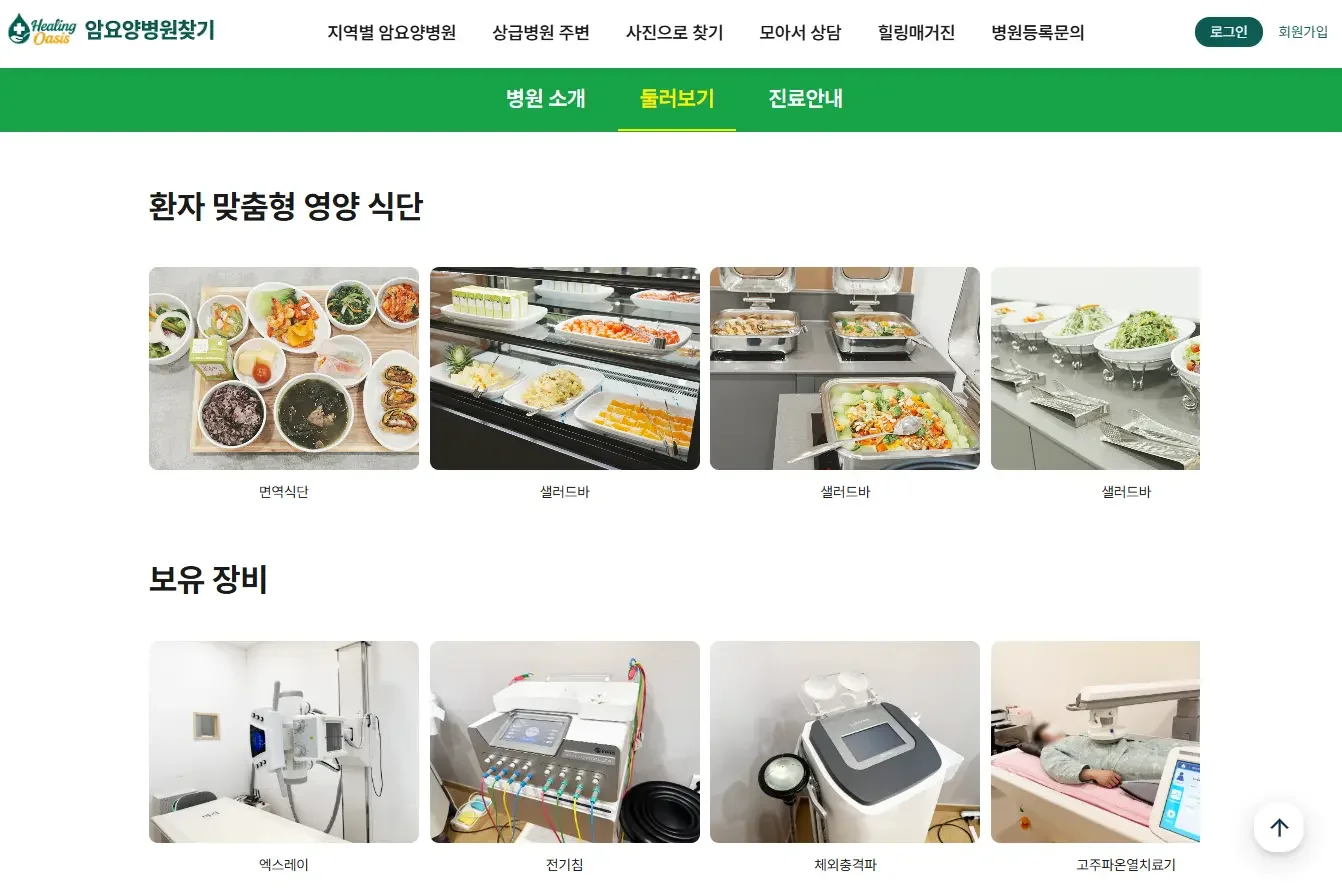This screenshot has height=889, width=1342.
Task: Open 힐링매거진 in top navigation
Action: [916, 32]
